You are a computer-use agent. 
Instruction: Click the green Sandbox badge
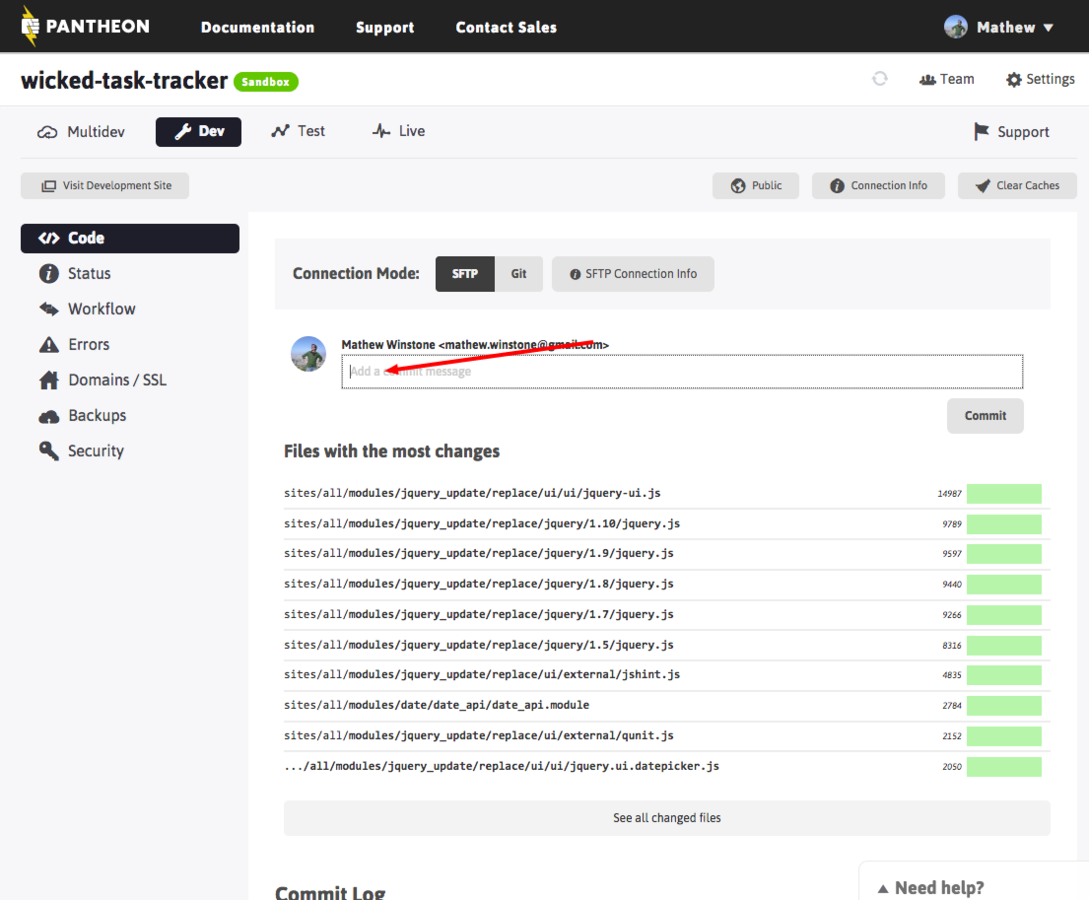tap(266, 82)
